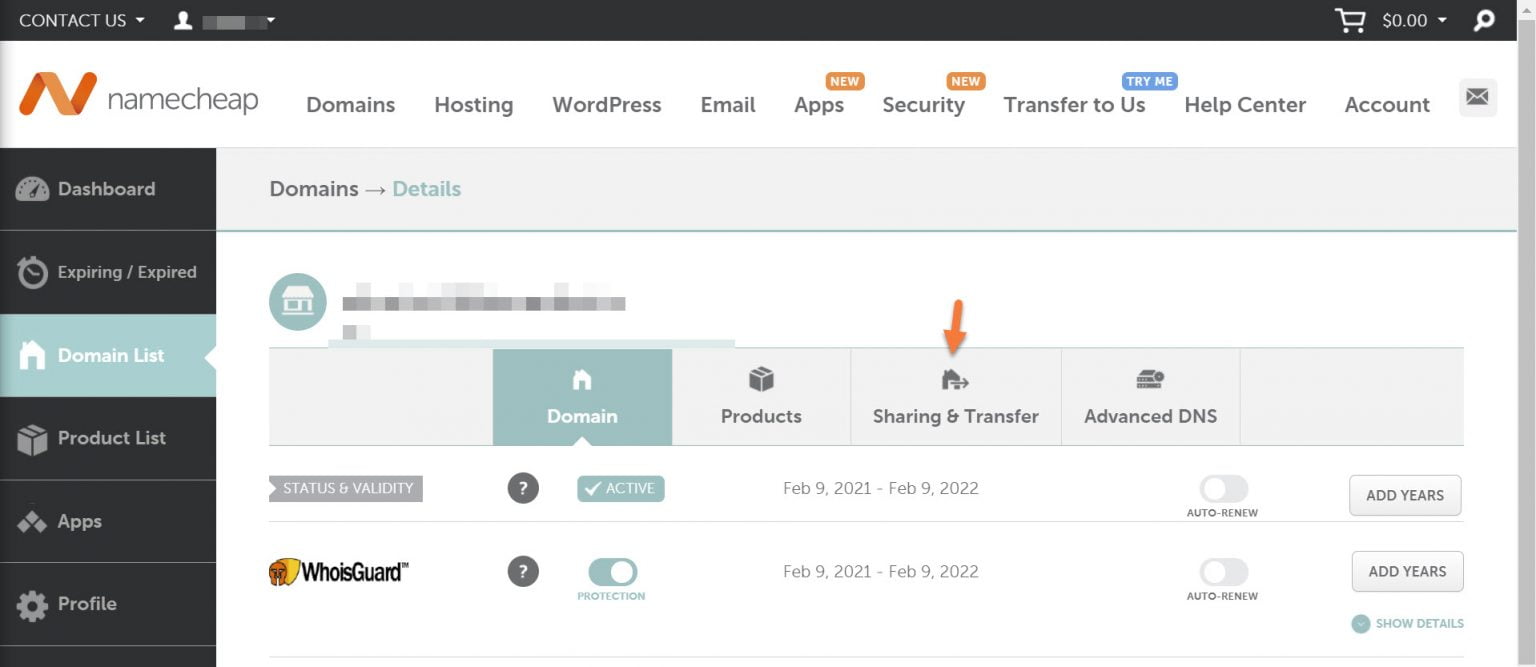Open the Transfer to Us page

(1074, 105)
